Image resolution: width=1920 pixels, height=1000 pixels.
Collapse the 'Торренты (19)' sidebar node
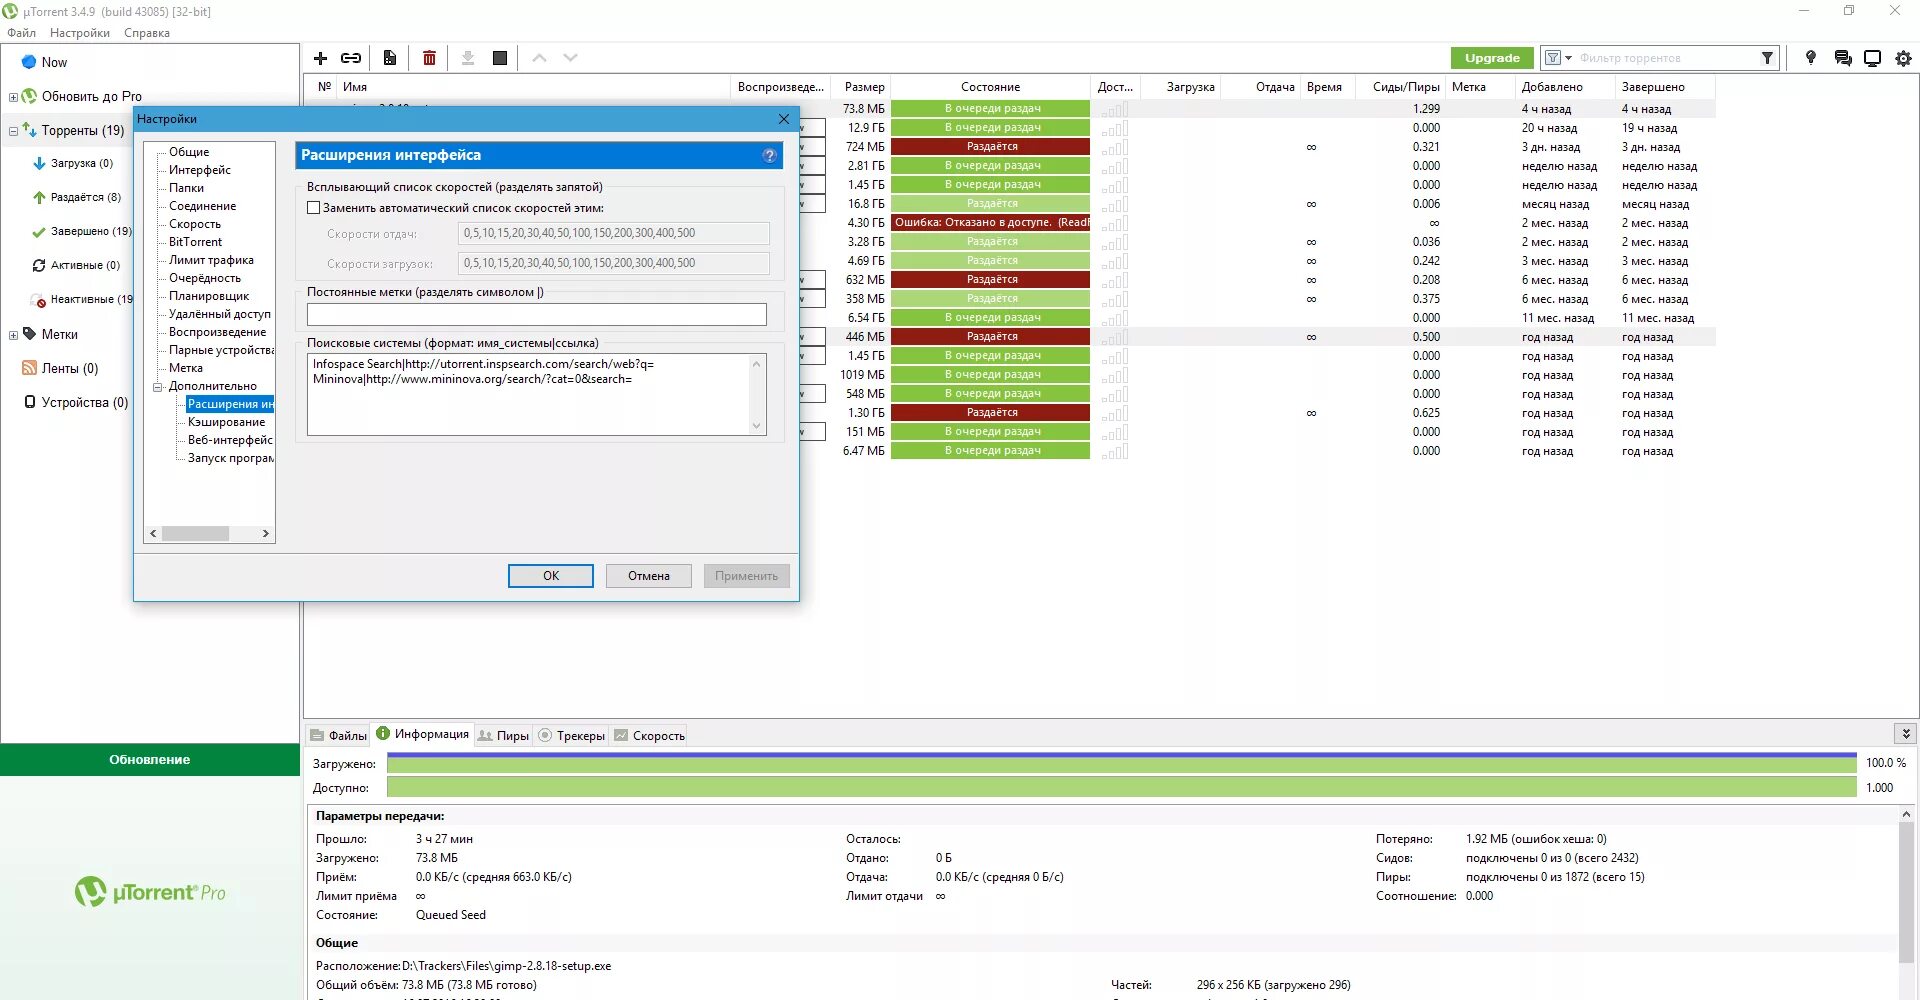(x=13, y=131)
